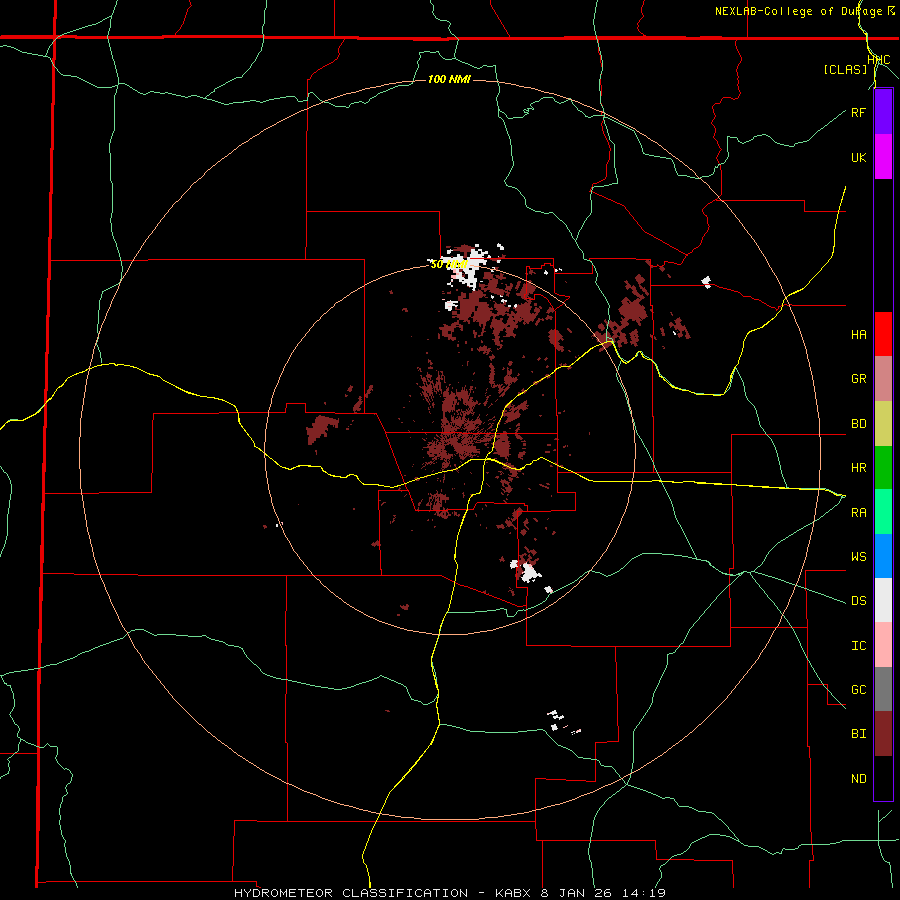Select the light pink IC legend swatch

[883, 645]
